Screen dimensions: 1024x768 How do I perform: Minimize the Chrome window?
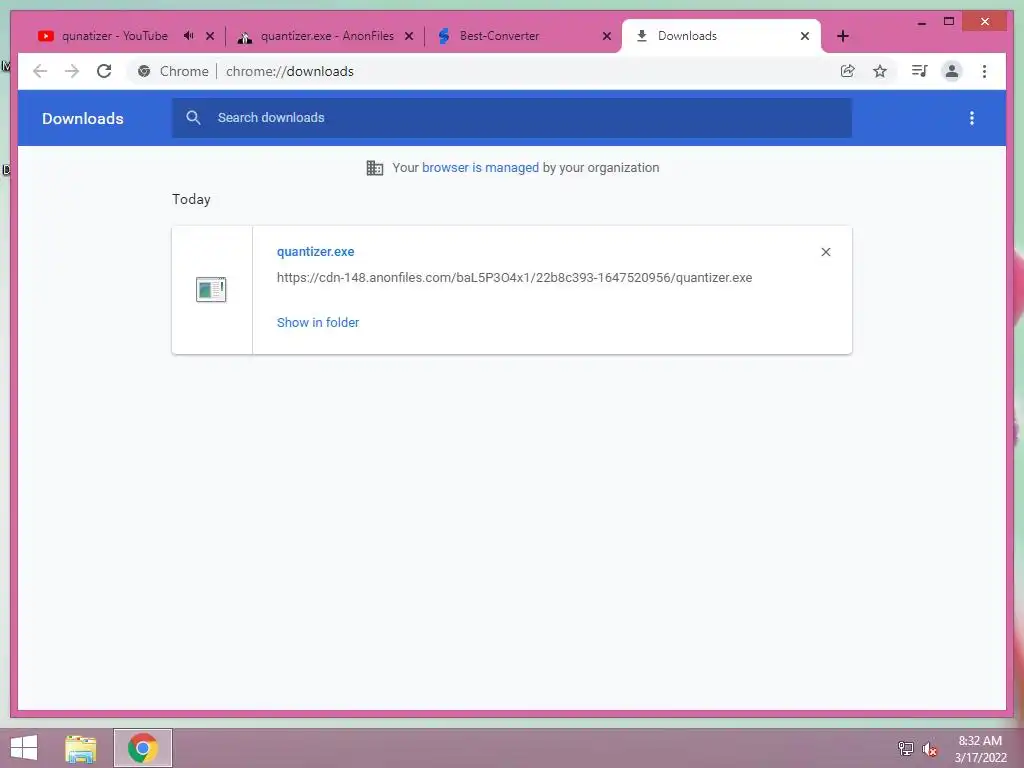(921, 22)
